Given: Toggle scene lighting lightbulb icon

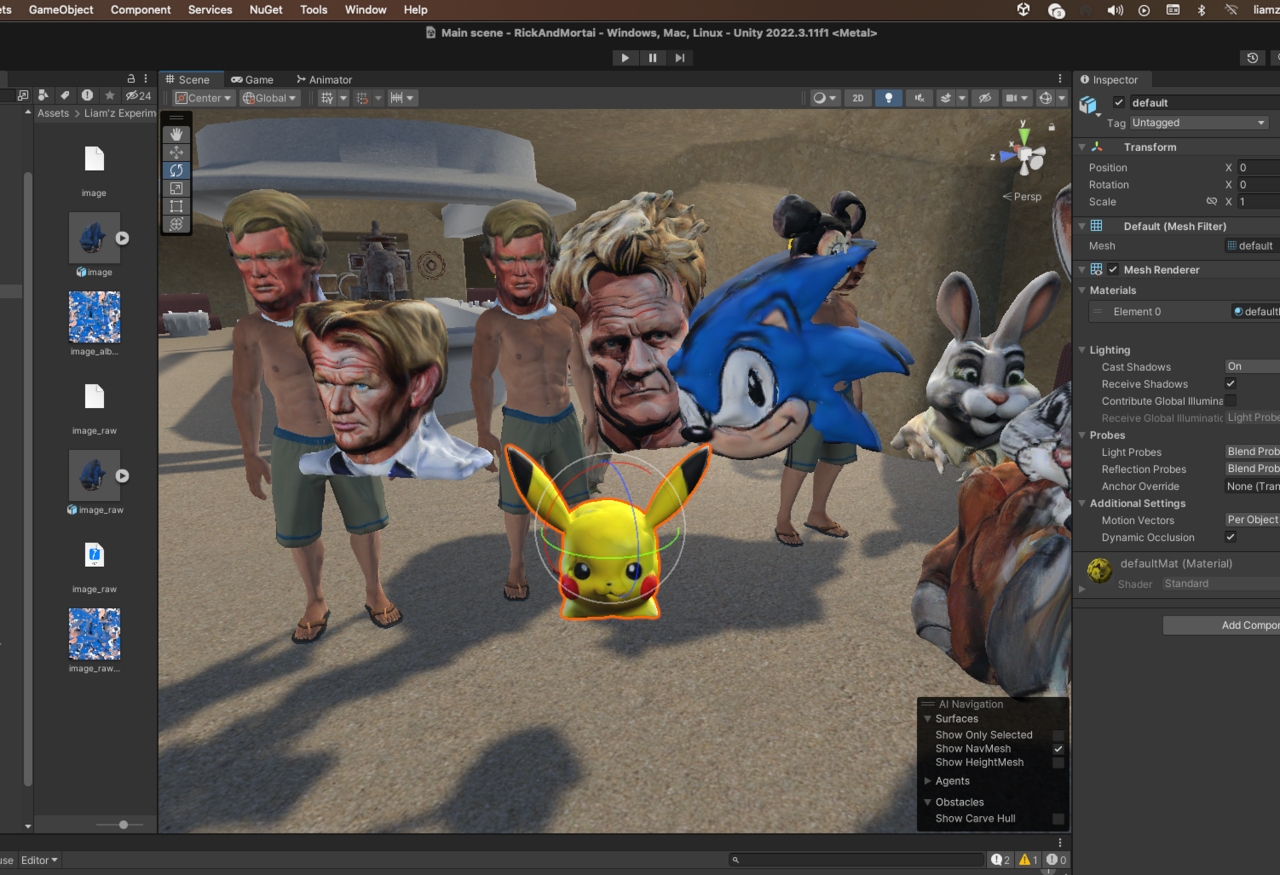Looking at the screenshot, I should click(x=888, y=98).
